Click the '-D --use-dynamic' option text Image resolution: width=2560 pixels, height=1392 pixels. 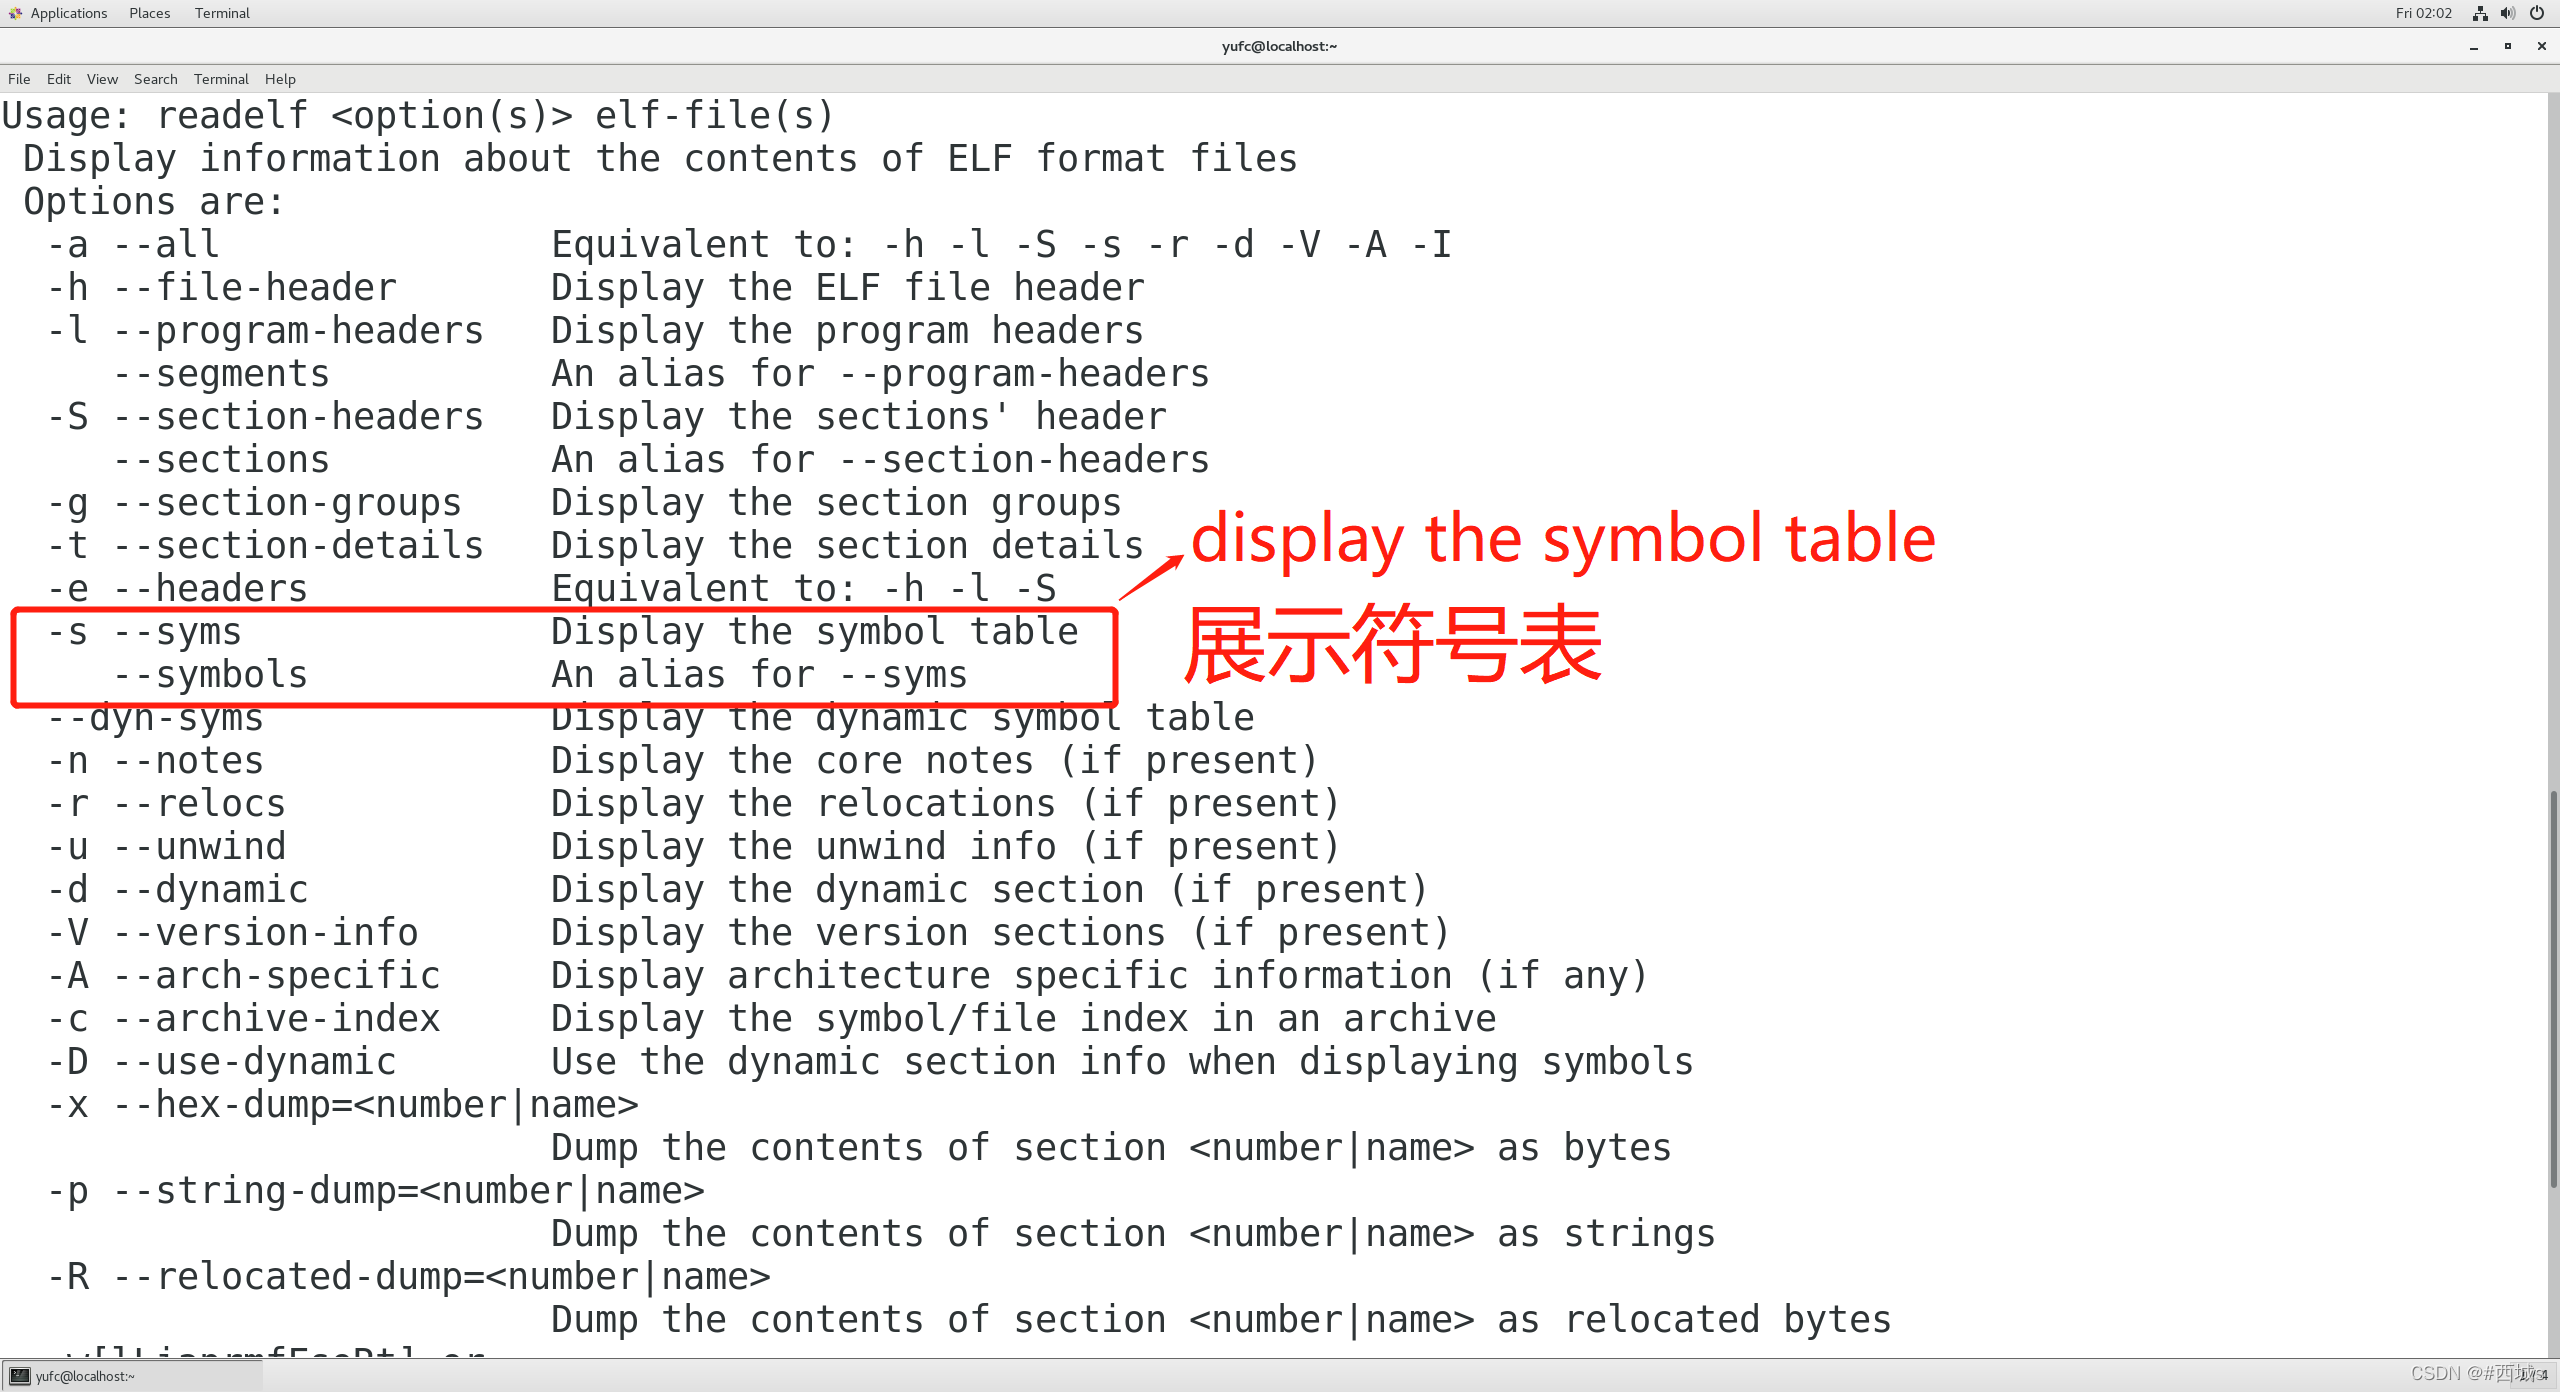(x=222, y=1062)
